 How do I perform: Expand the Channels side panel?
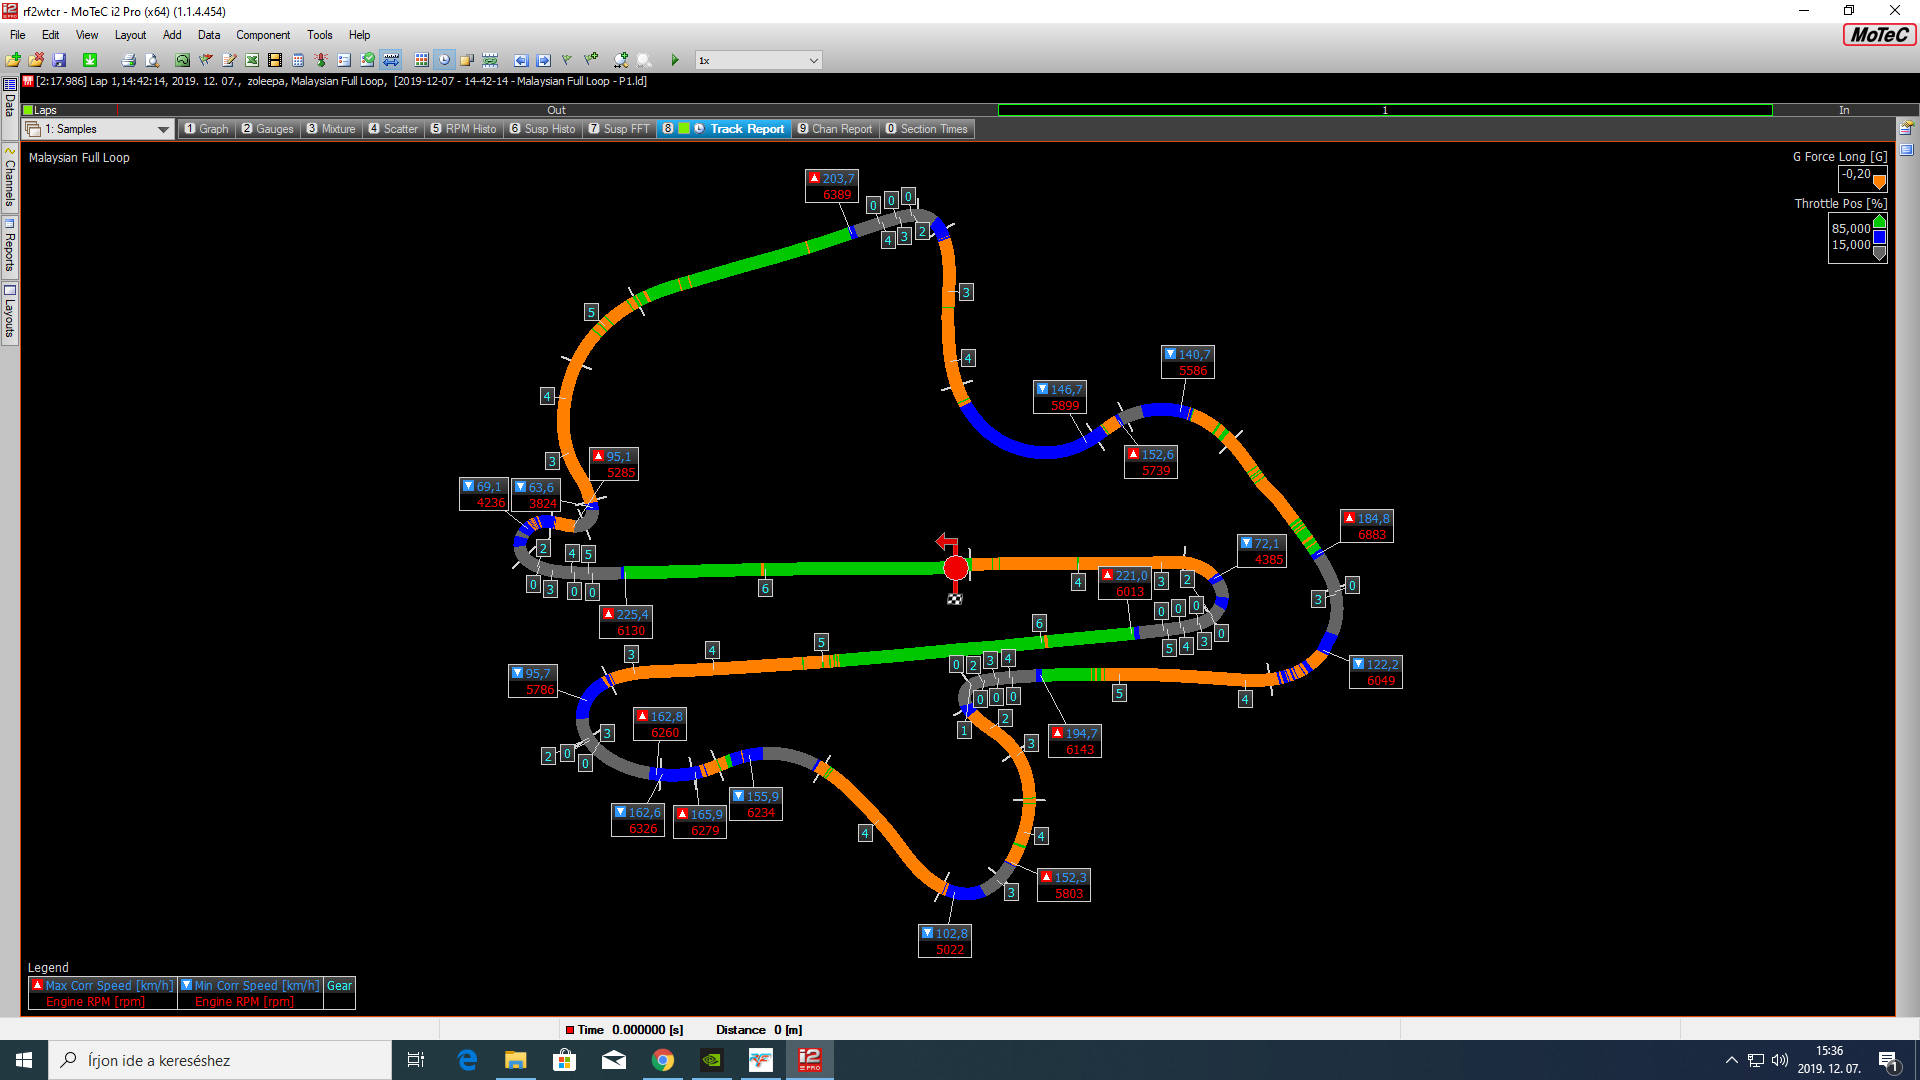coord(10,180)
